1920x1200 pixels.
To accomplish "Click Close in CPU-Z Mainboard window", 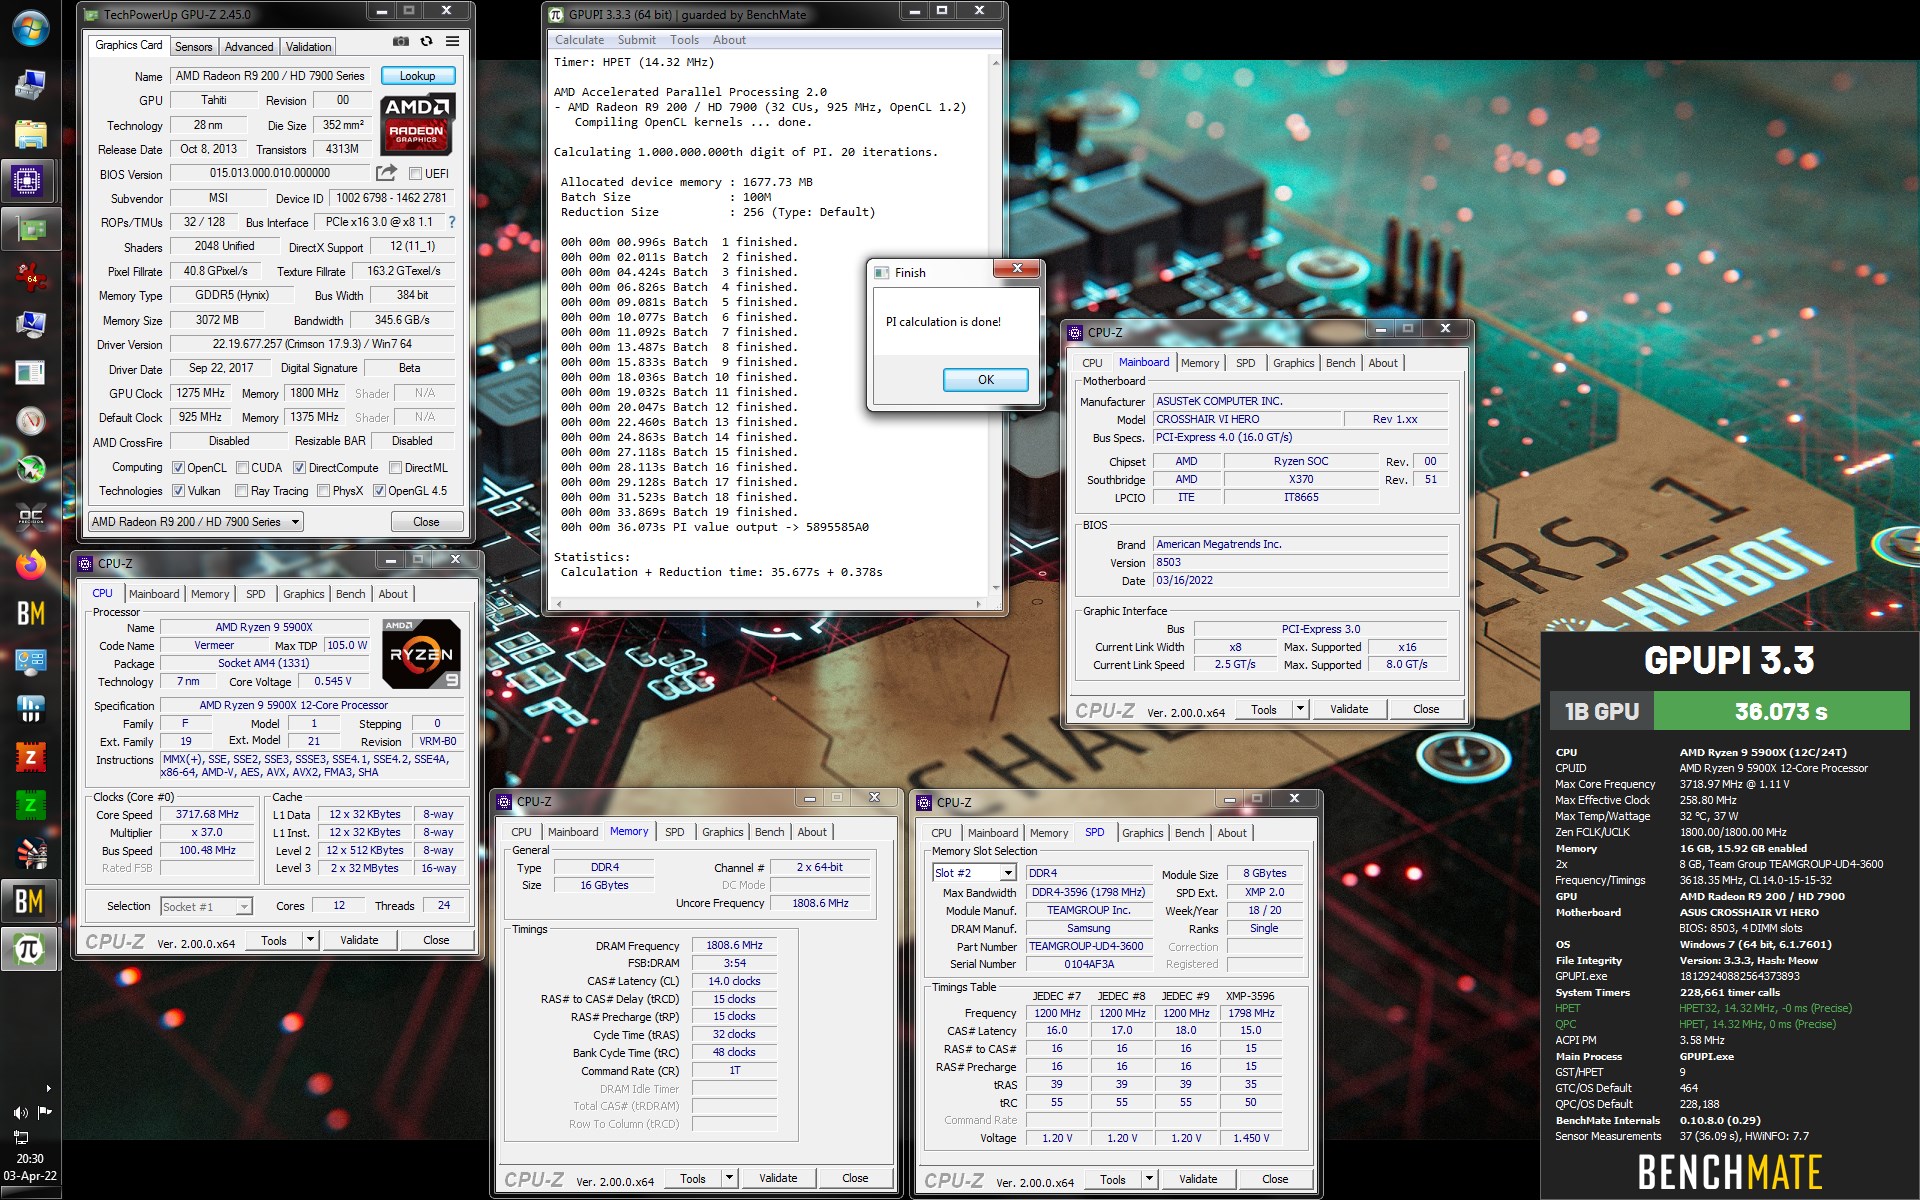I will [x=1426, y=709].
